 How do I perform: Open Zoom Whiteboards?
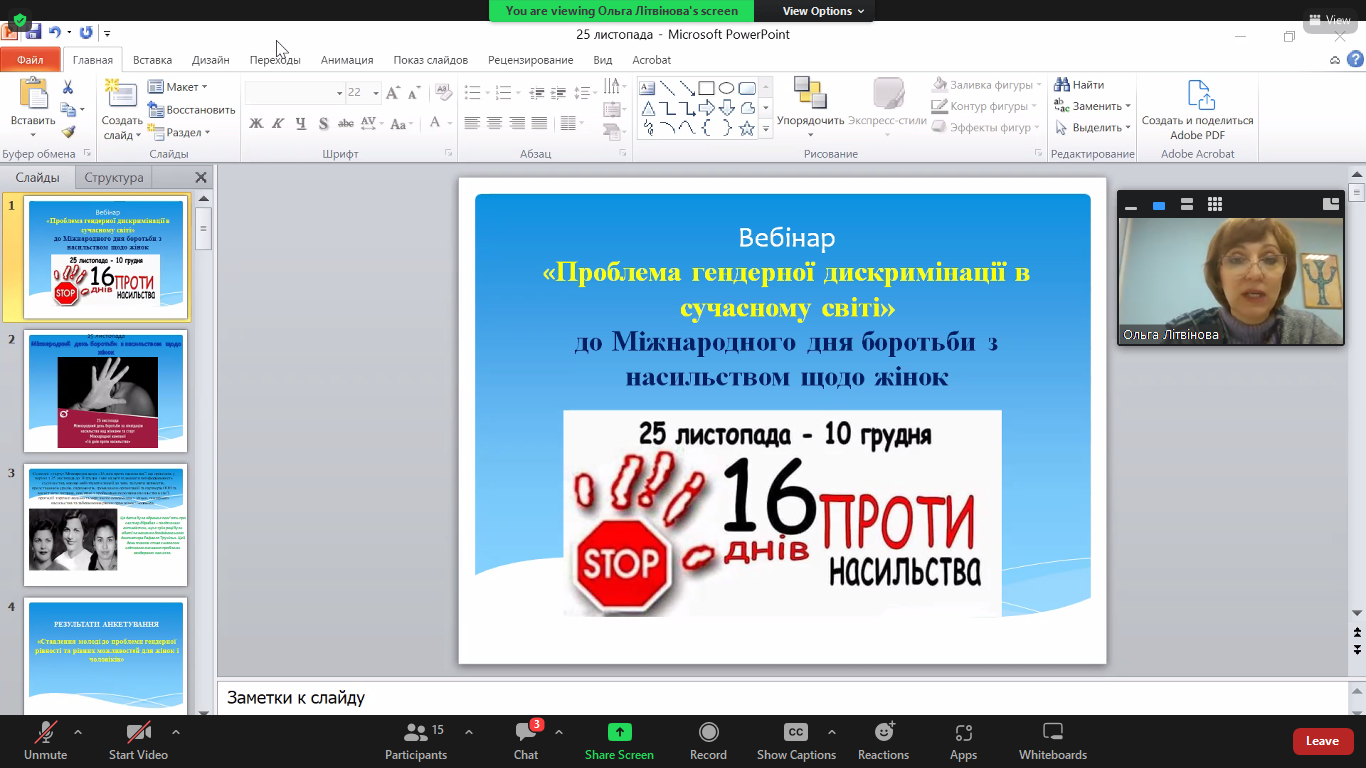(x=1052, y=742)
